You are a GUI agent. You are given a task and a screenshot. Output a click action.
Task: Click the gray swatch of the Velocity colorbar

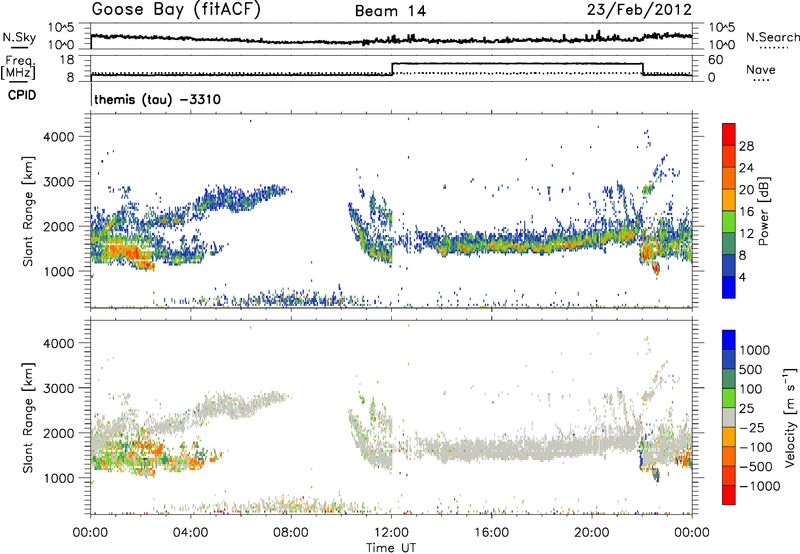tap(729, 418)
